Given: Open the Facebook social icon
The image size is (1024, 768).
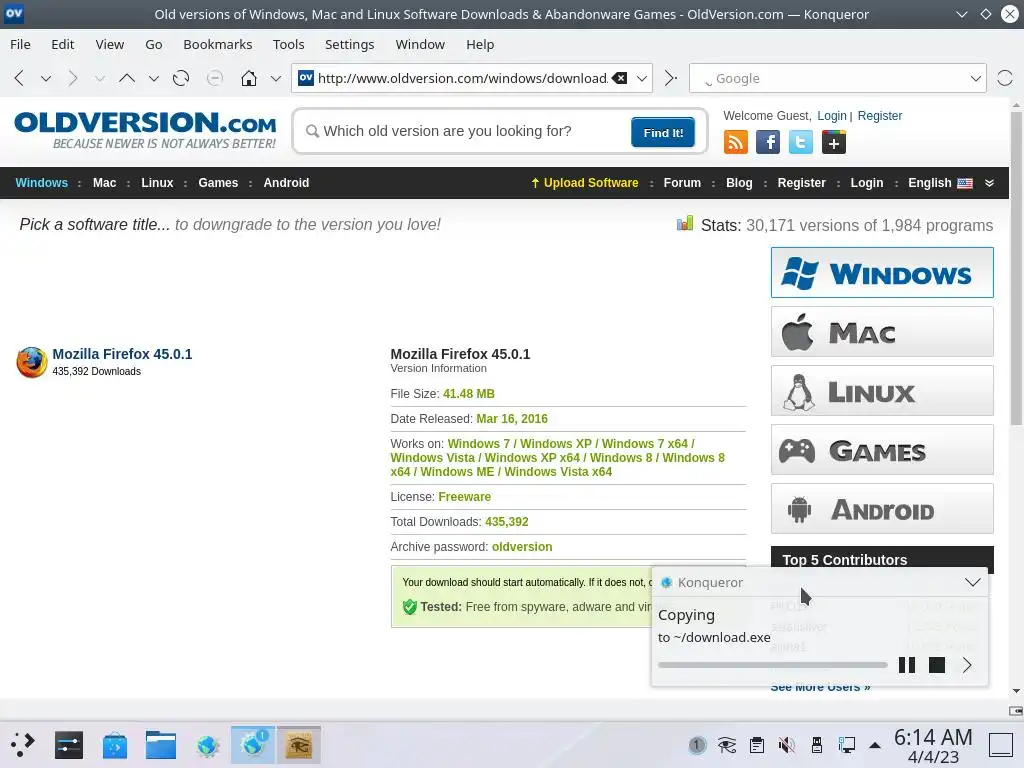Looking at the screenshot, I should click(x=768, y=142).
